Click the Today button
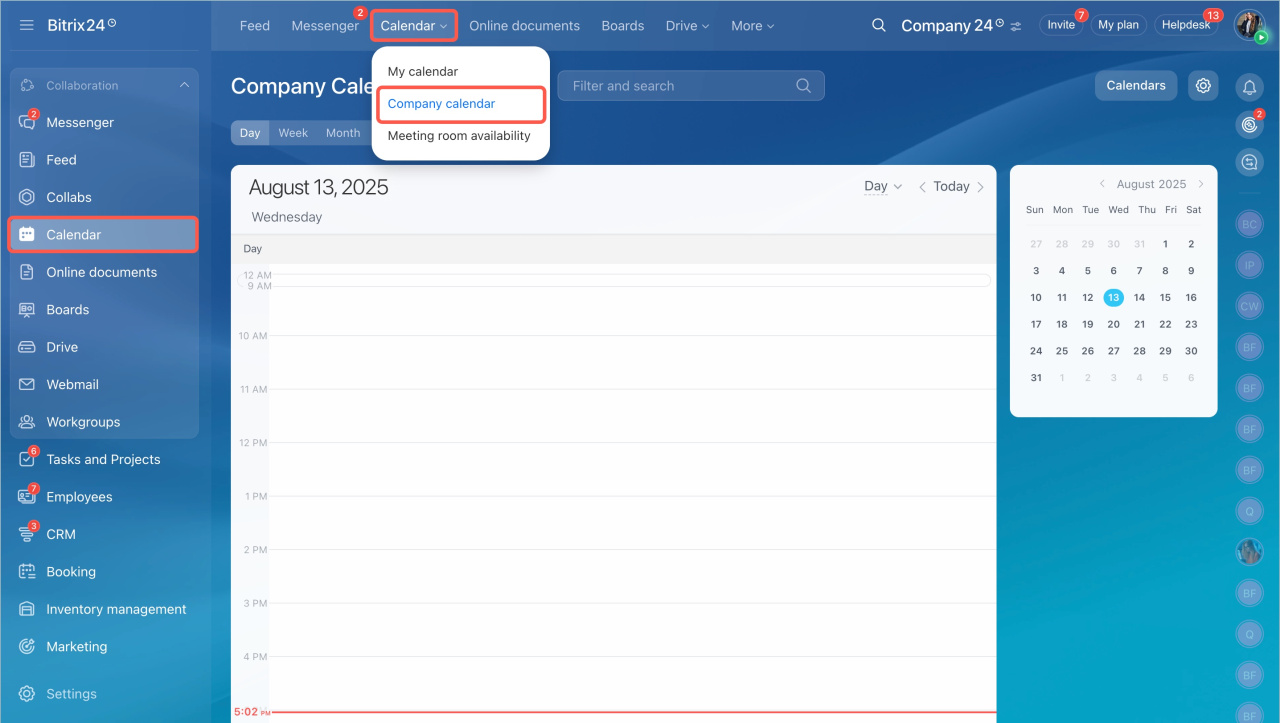 (951, 187)
